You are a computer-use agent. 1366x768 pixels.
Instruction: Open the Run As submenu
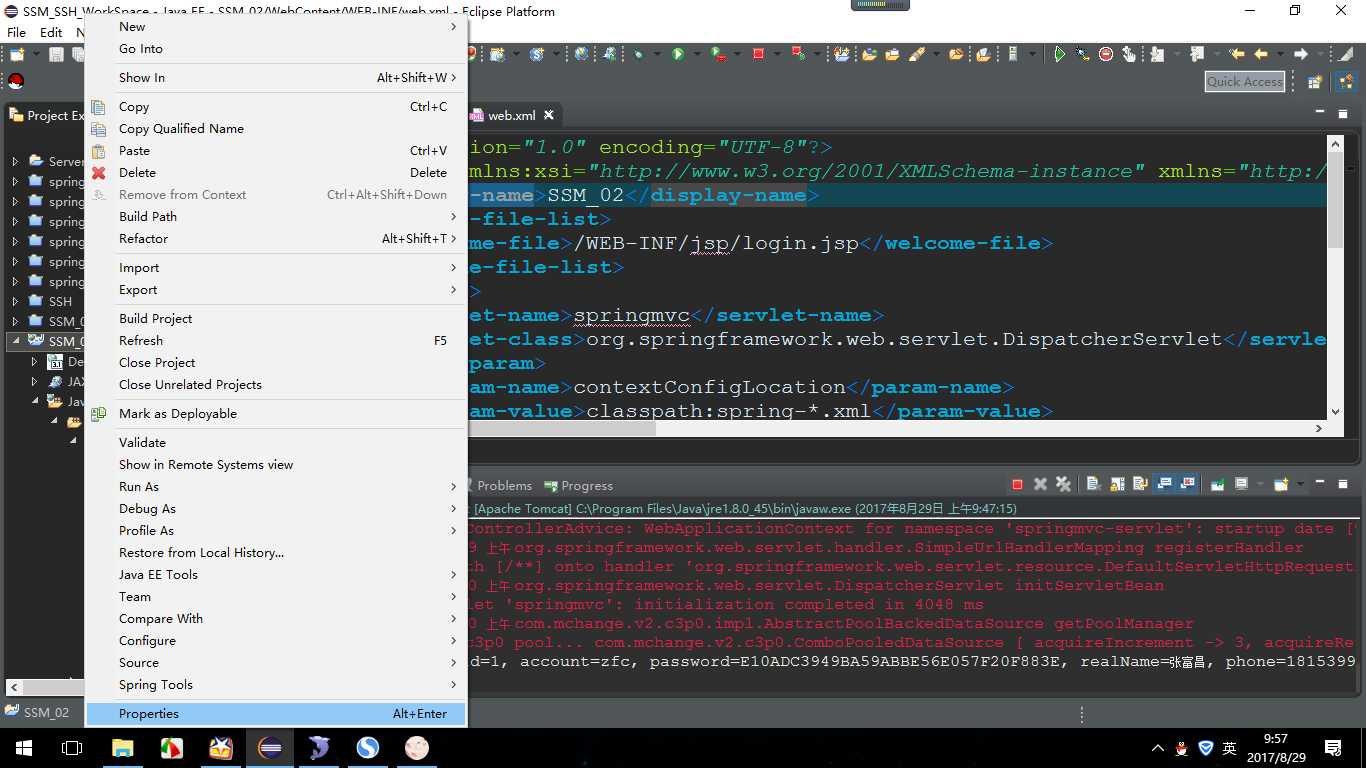click(277, 486)
